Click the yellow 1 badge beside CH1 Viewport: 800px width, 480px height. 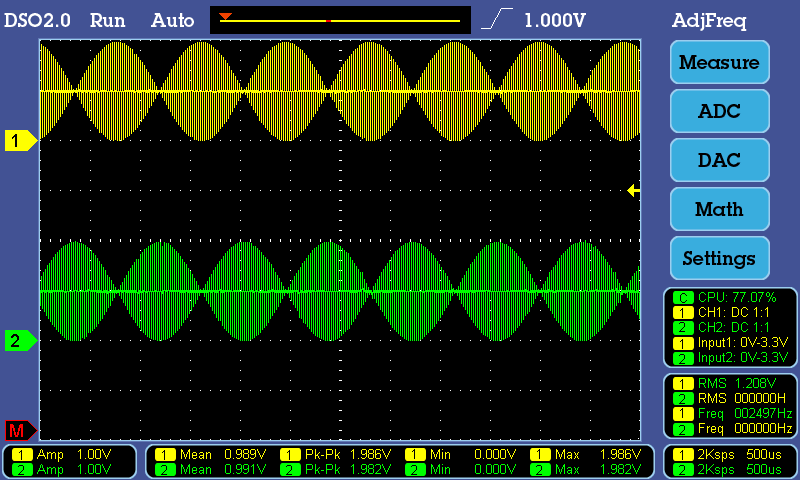click(x=683, y=313)
